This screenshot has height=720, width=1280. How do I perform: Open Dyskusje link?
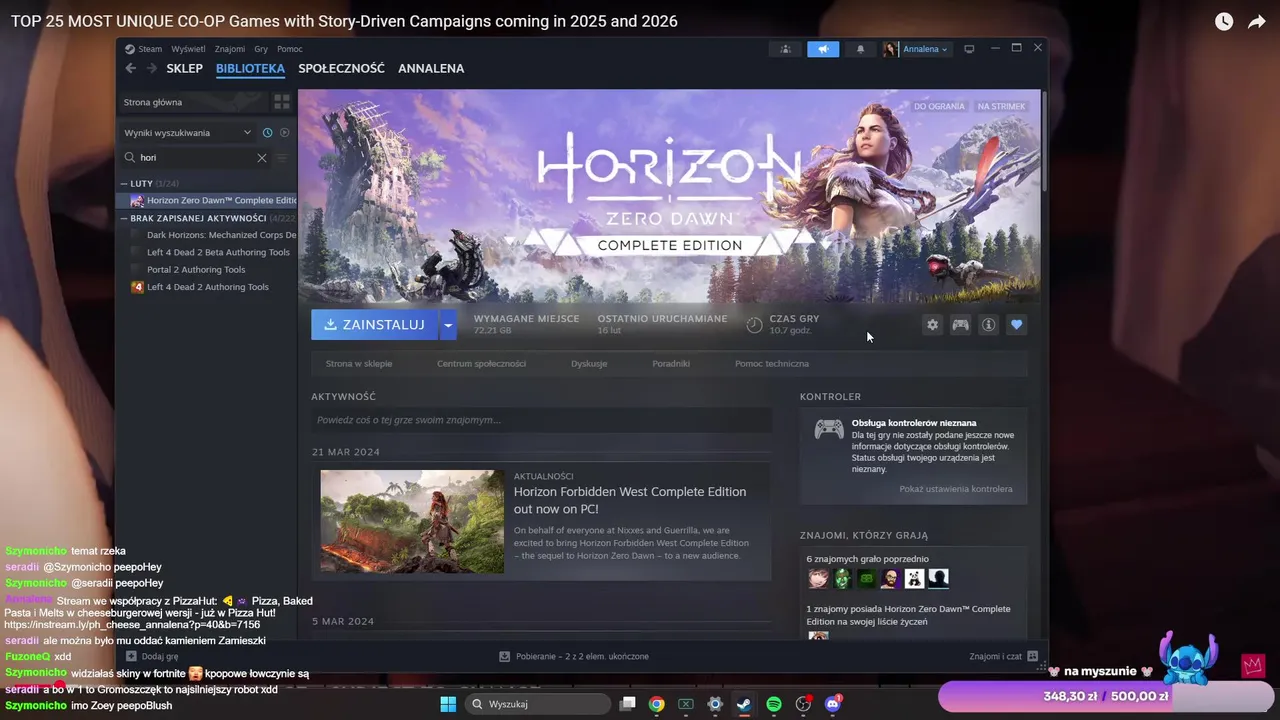coord(589,364)
